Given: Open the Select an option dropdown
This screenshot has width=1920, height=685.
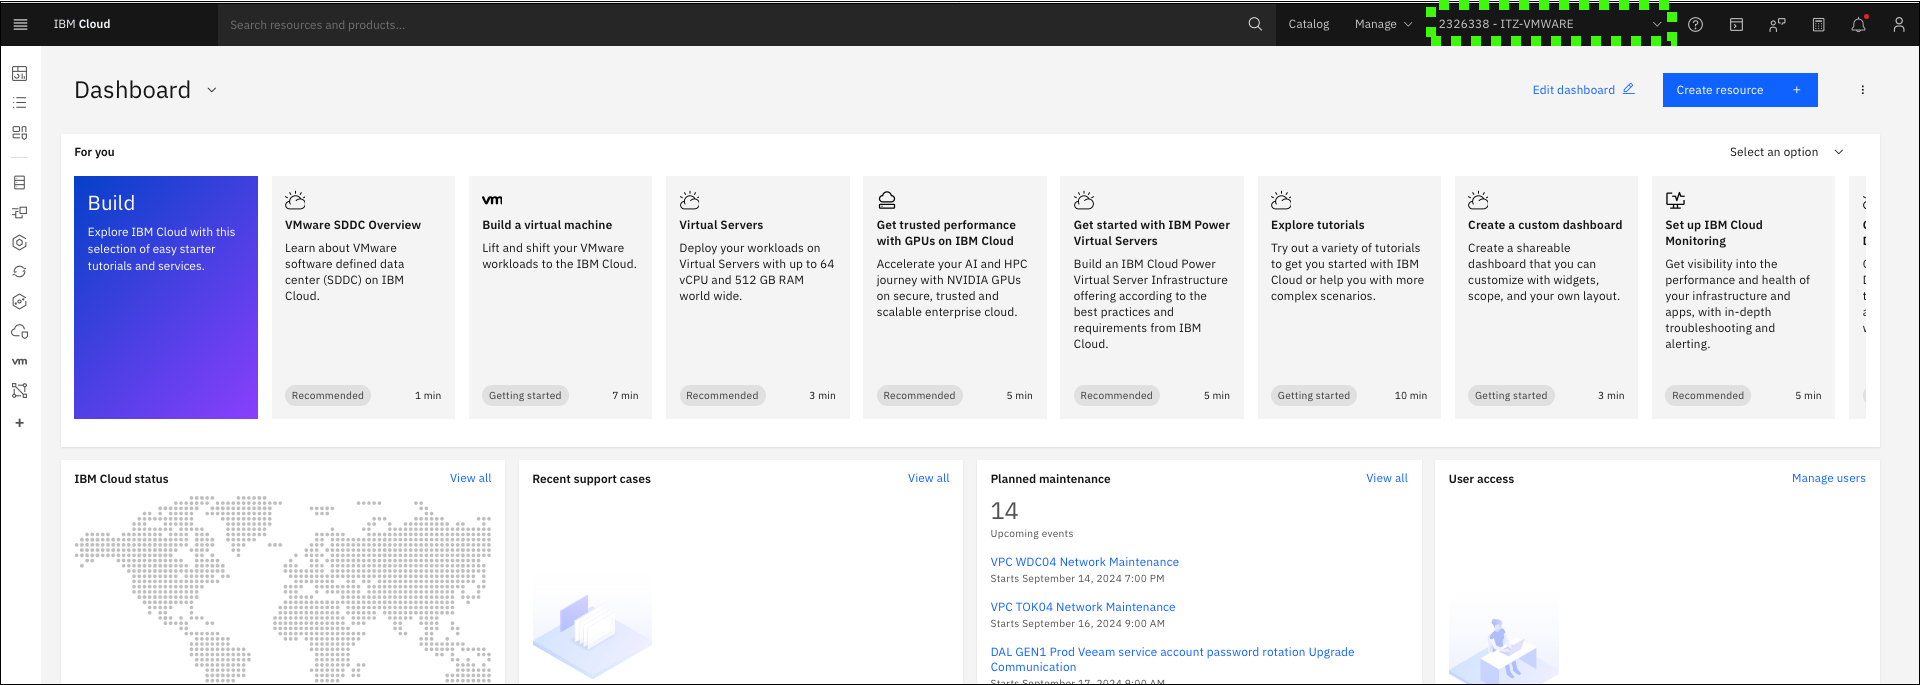Looking at the screenshot, I should [1786, 152].
